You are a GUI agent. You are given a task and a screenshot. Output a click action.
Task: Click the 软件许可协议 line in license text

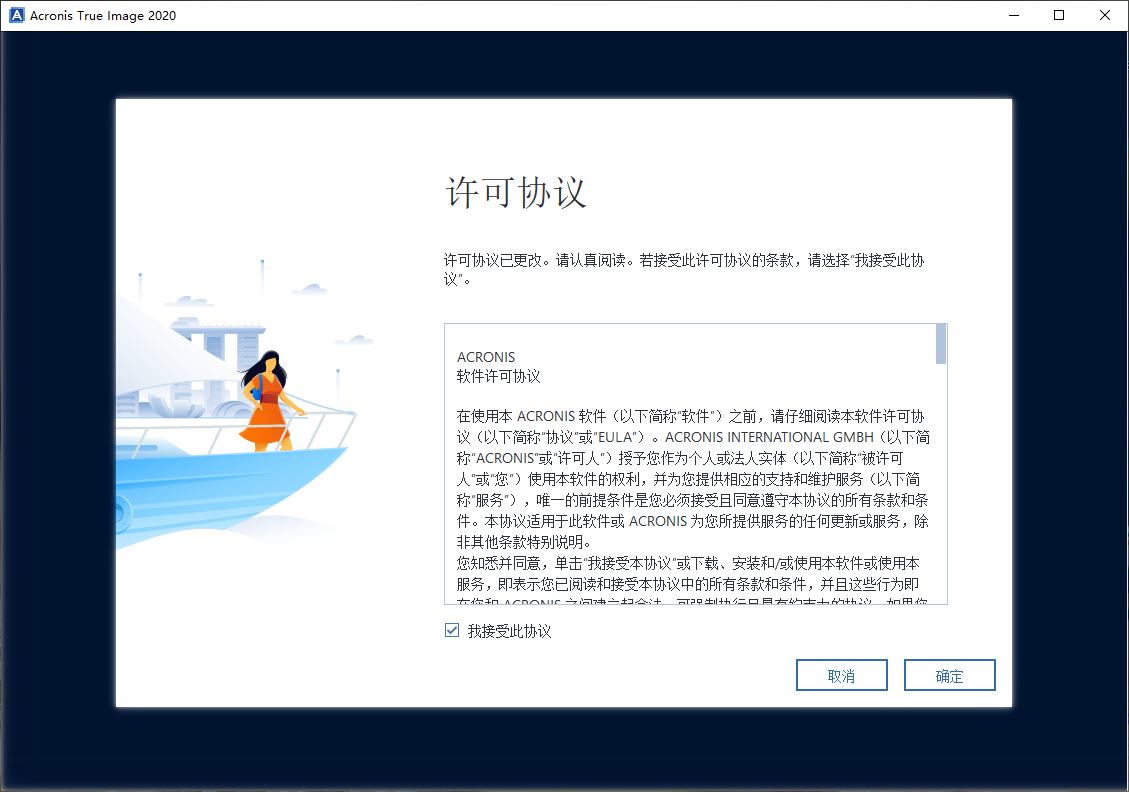click(498, 377)
